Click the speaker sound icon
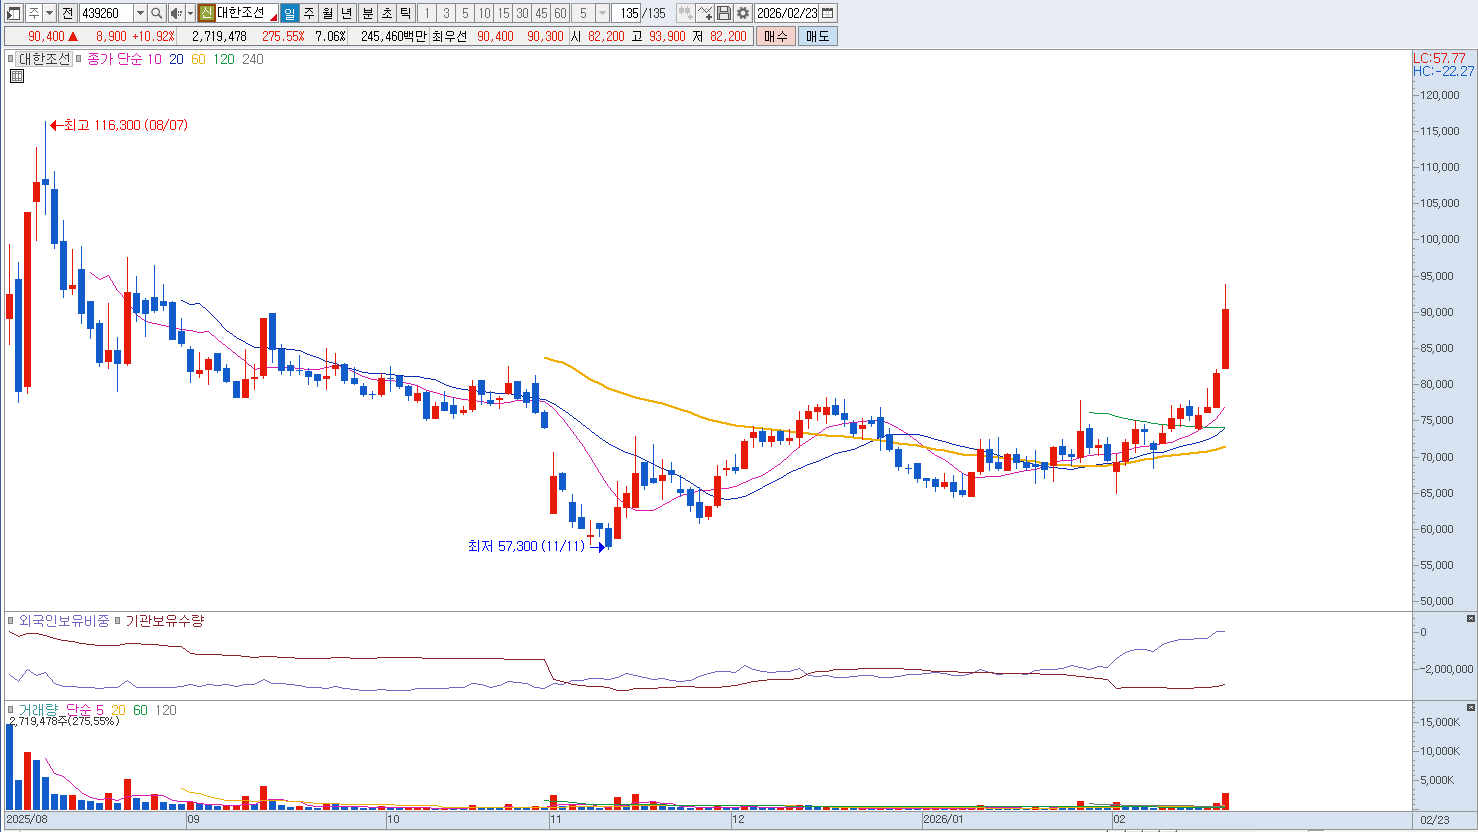 (176, 13)
